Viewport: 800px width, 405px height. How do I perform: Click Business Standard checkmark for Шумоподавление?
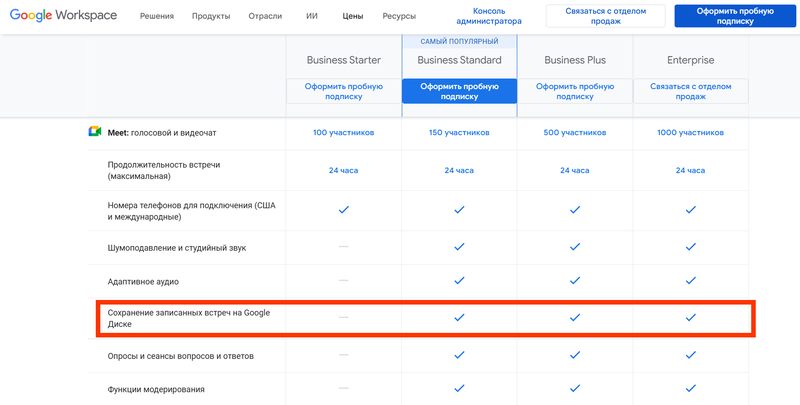point(459,247)
